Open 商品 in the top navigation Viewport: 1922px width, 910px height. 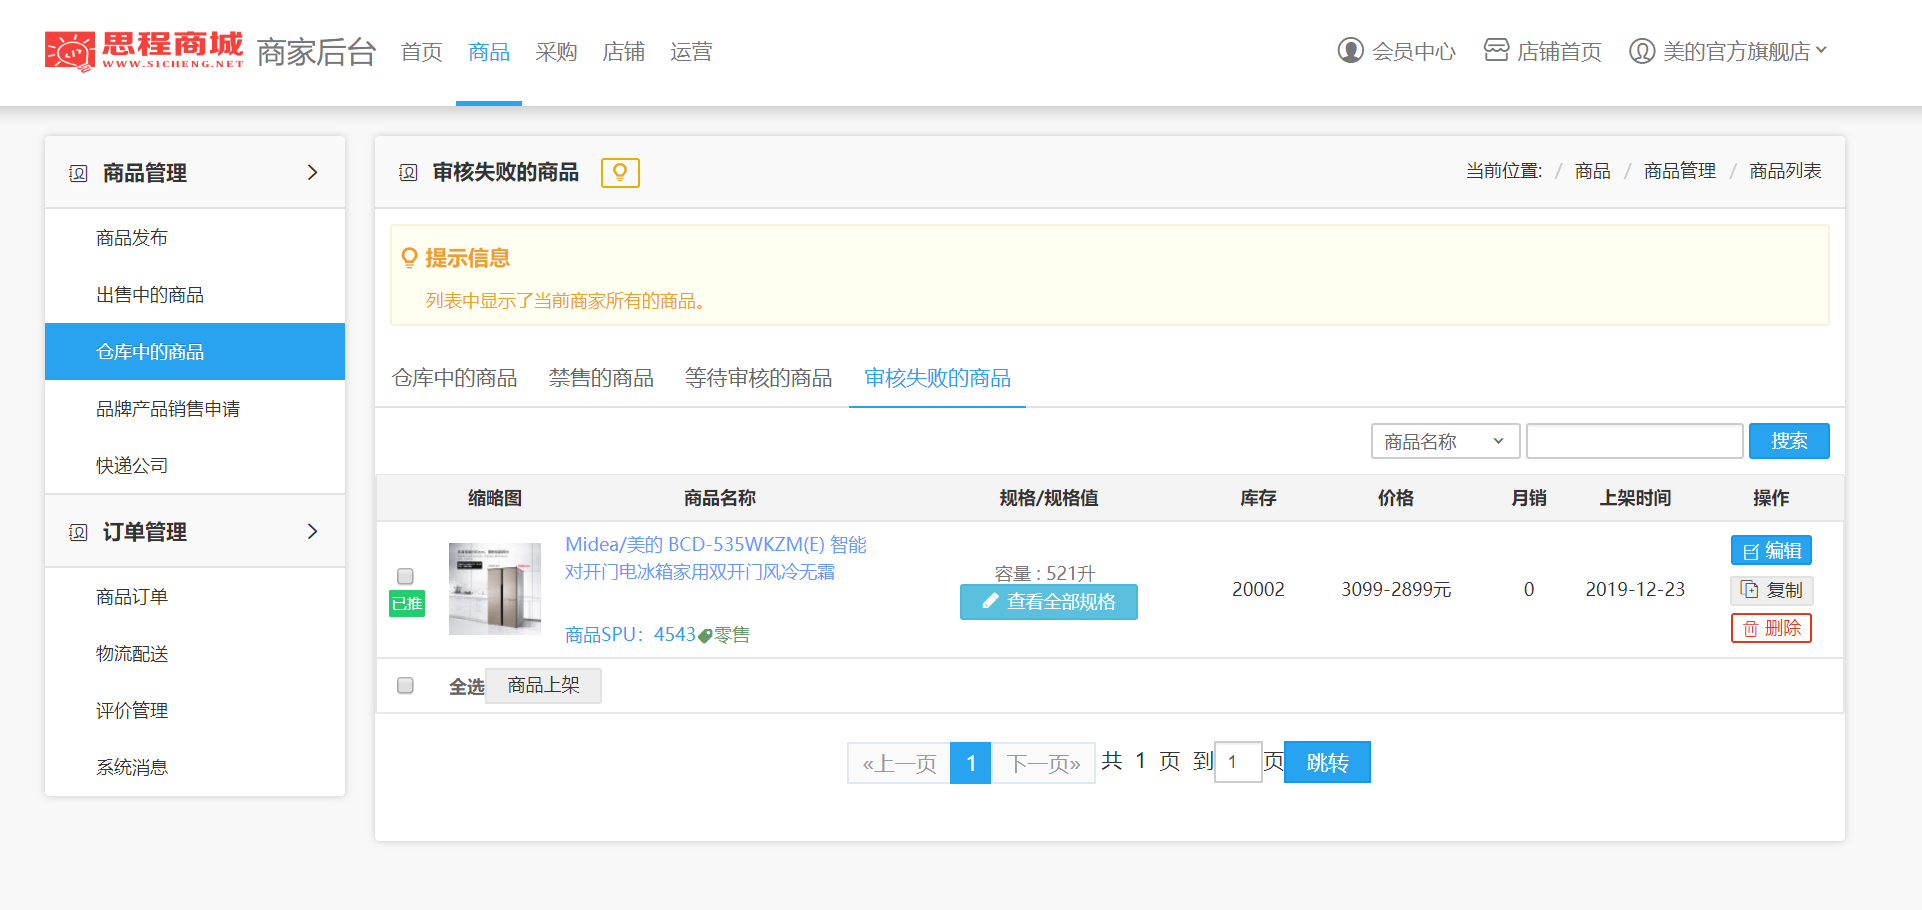click(489, 52)
